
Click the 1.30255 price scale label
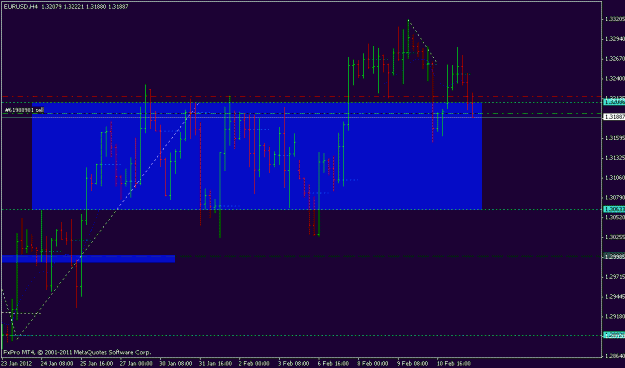coord(615,237)
